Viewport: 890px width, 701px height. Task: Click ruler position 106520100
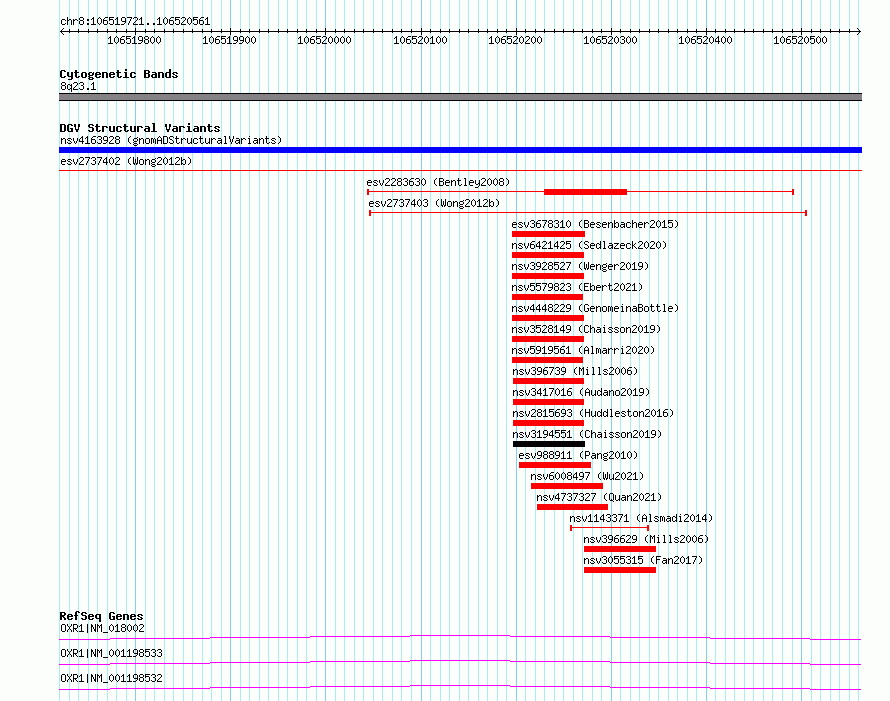[420, 40]
